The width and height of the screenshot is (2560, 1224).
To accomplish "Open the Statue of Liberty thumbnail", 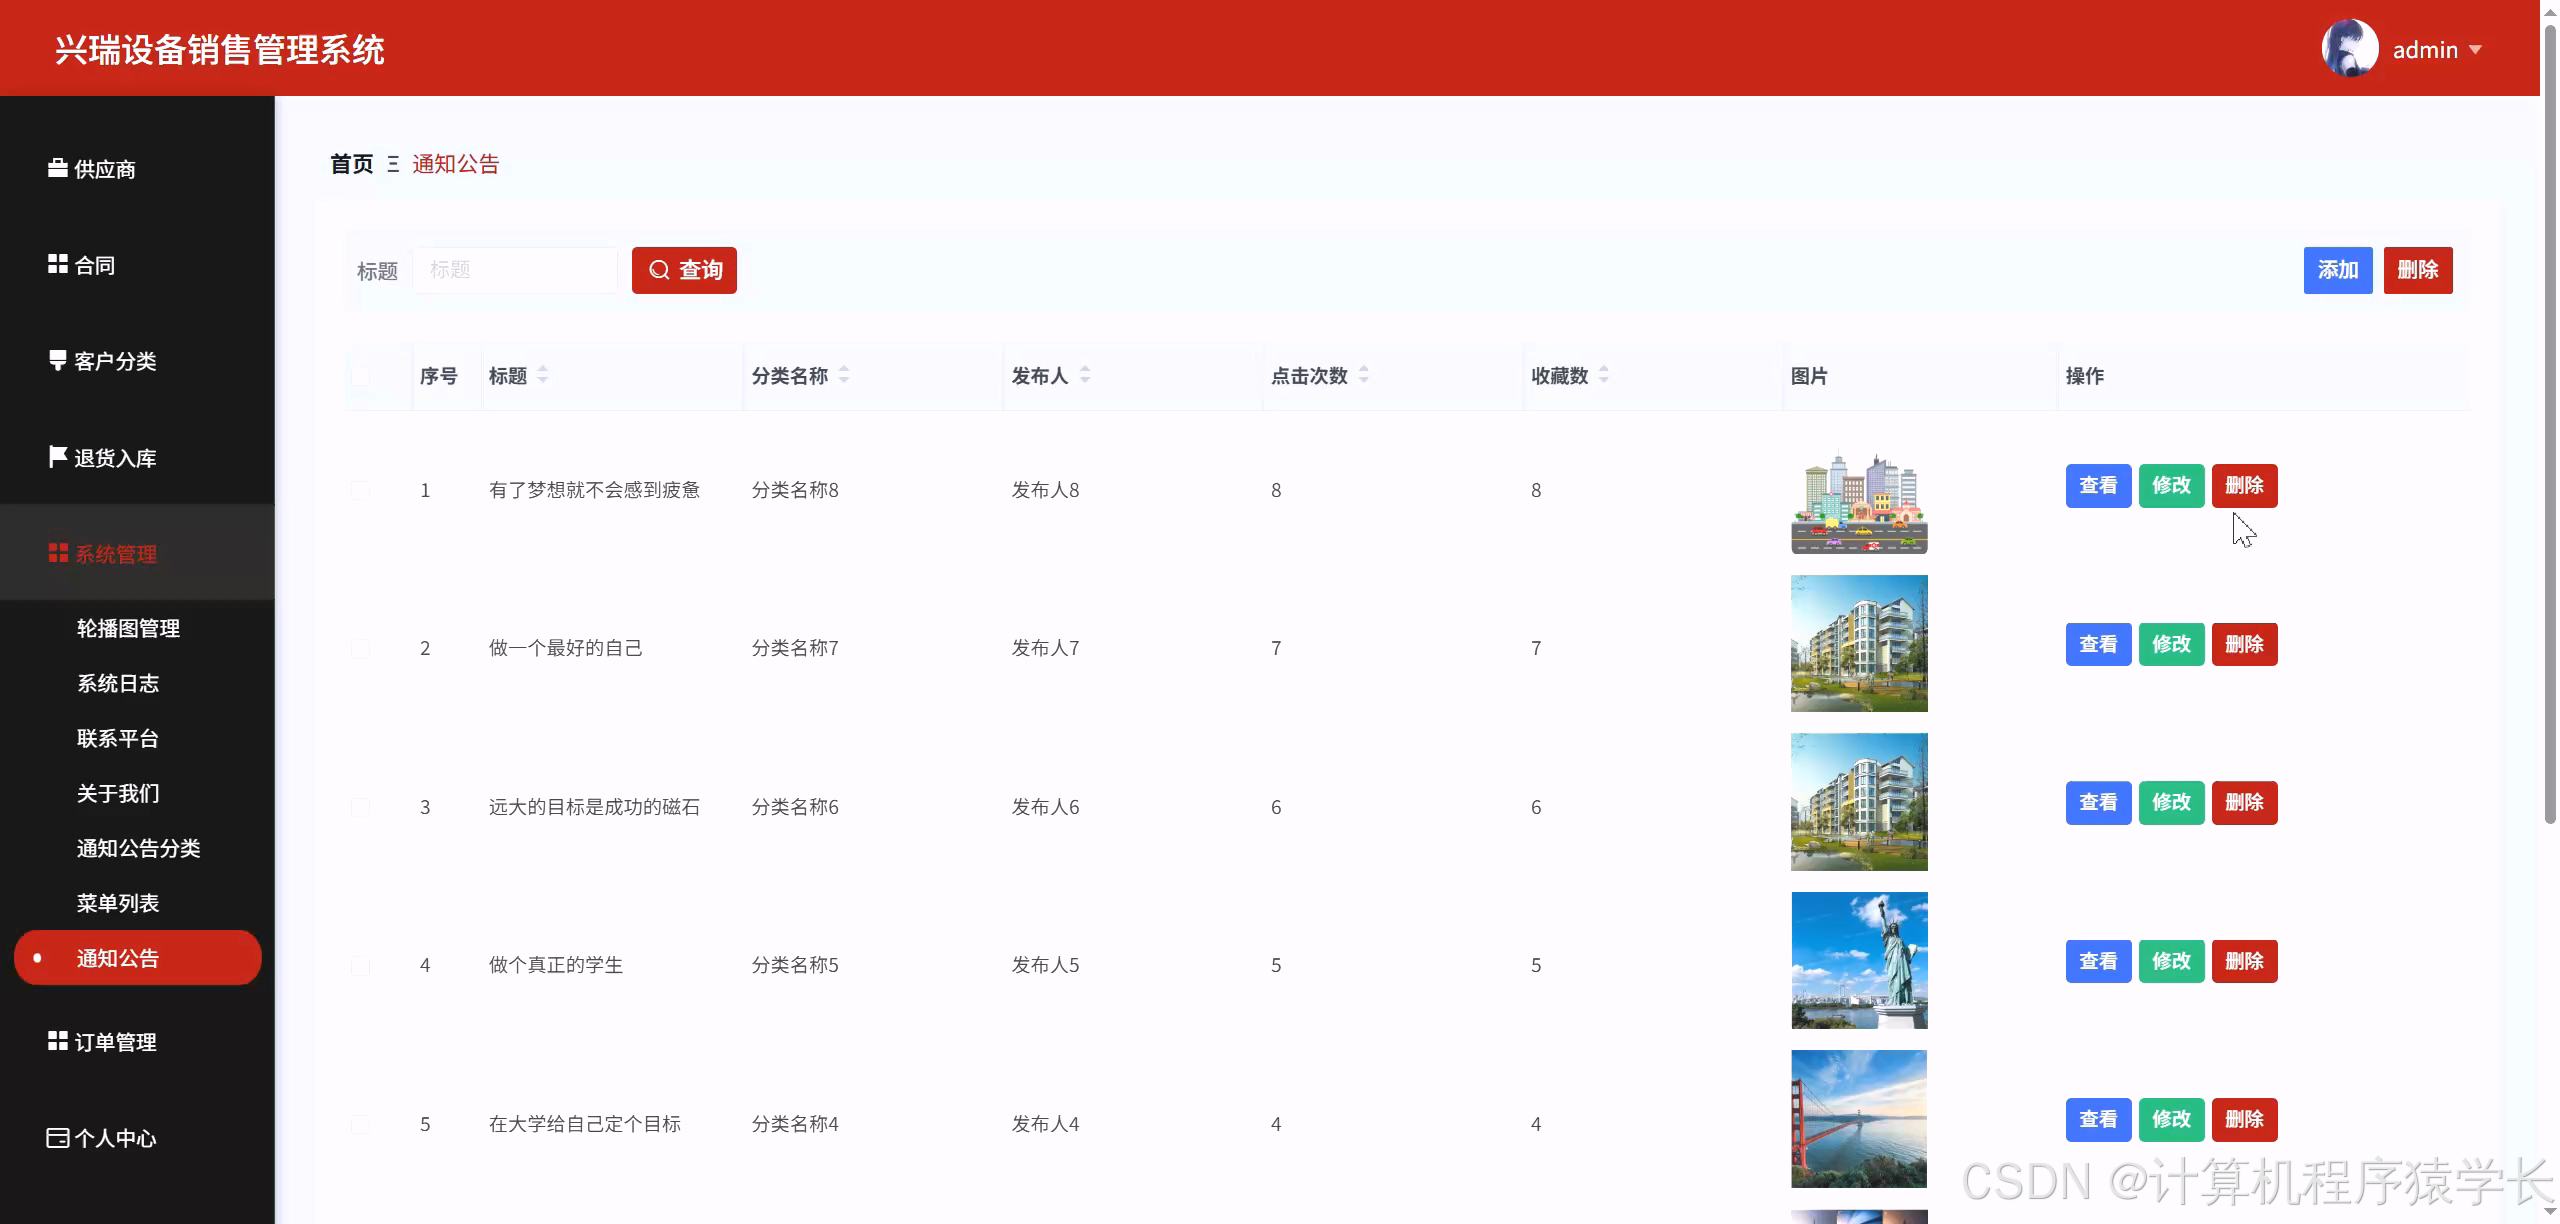I will pos(1859,960).
